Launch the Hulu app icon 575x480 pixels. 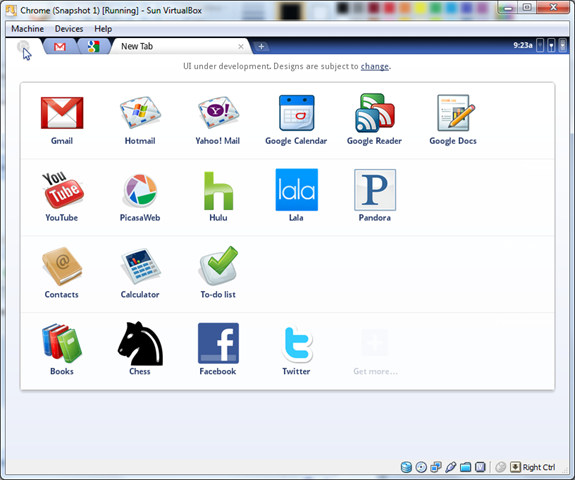coord(218,191)
